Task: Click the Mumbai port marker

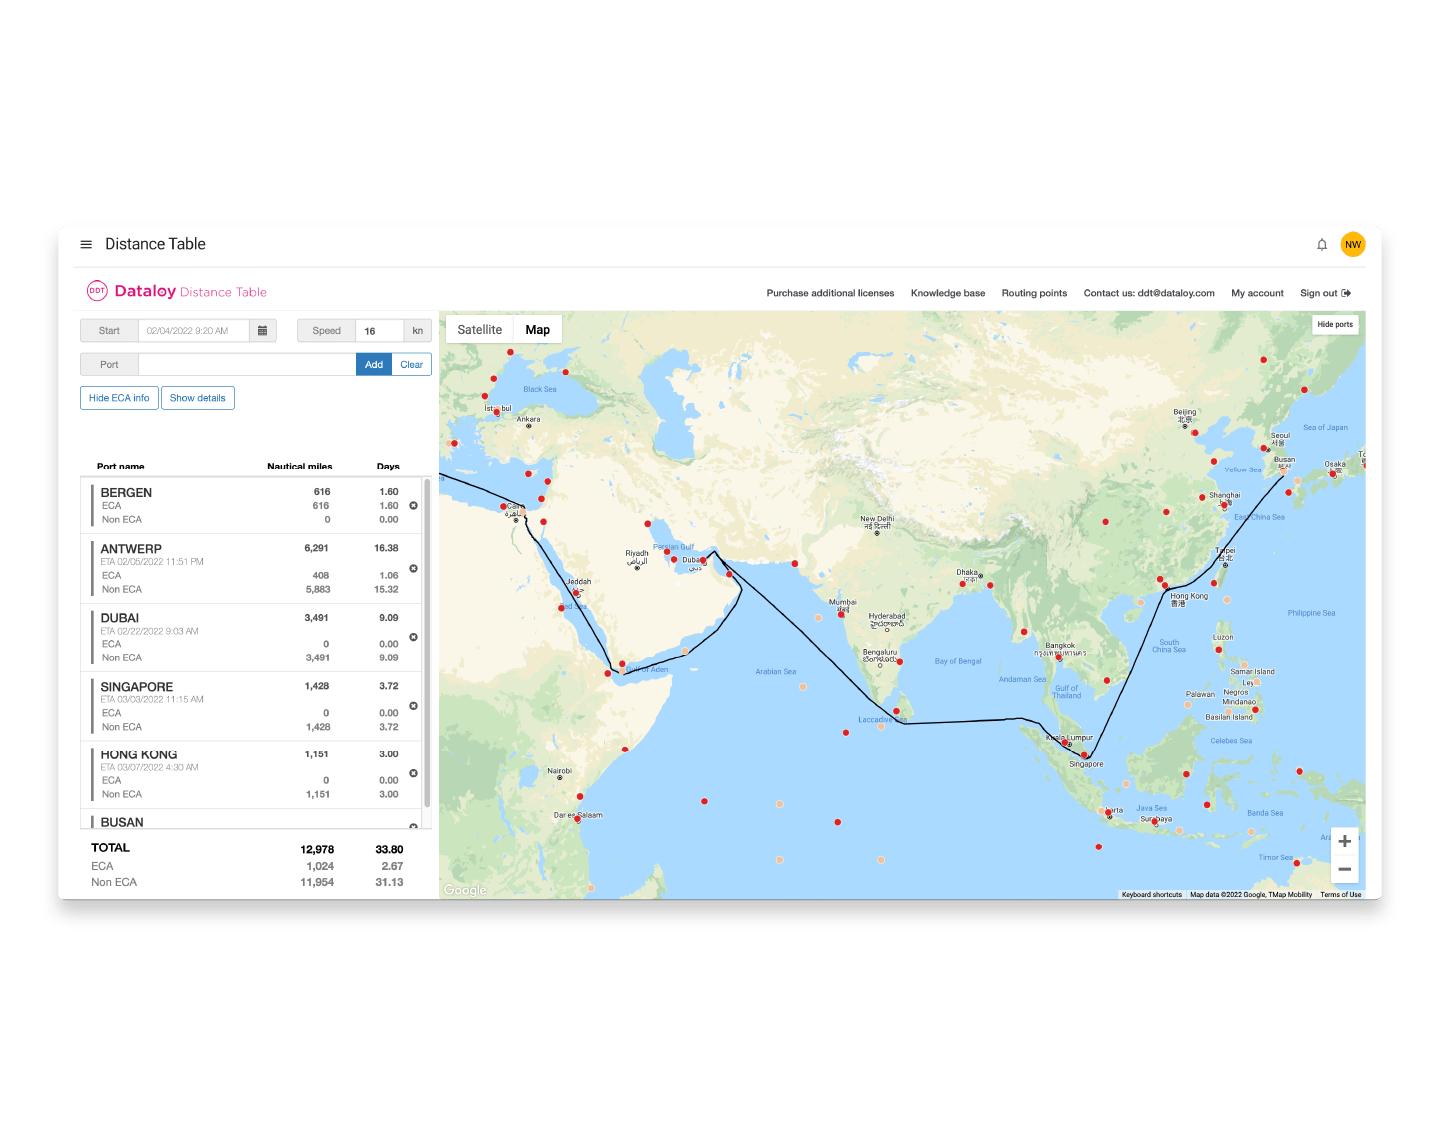Action: pyautogui.click(x=841, y=614)
